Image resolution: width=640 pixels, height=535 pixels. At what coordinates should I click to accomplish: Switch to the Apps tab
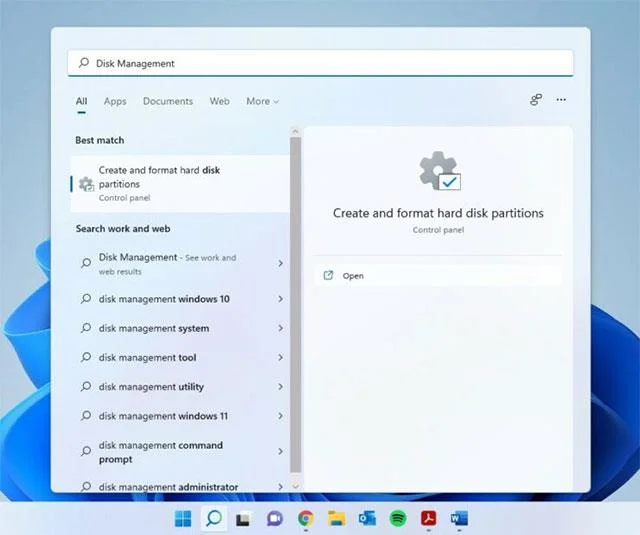pos(115,101)
